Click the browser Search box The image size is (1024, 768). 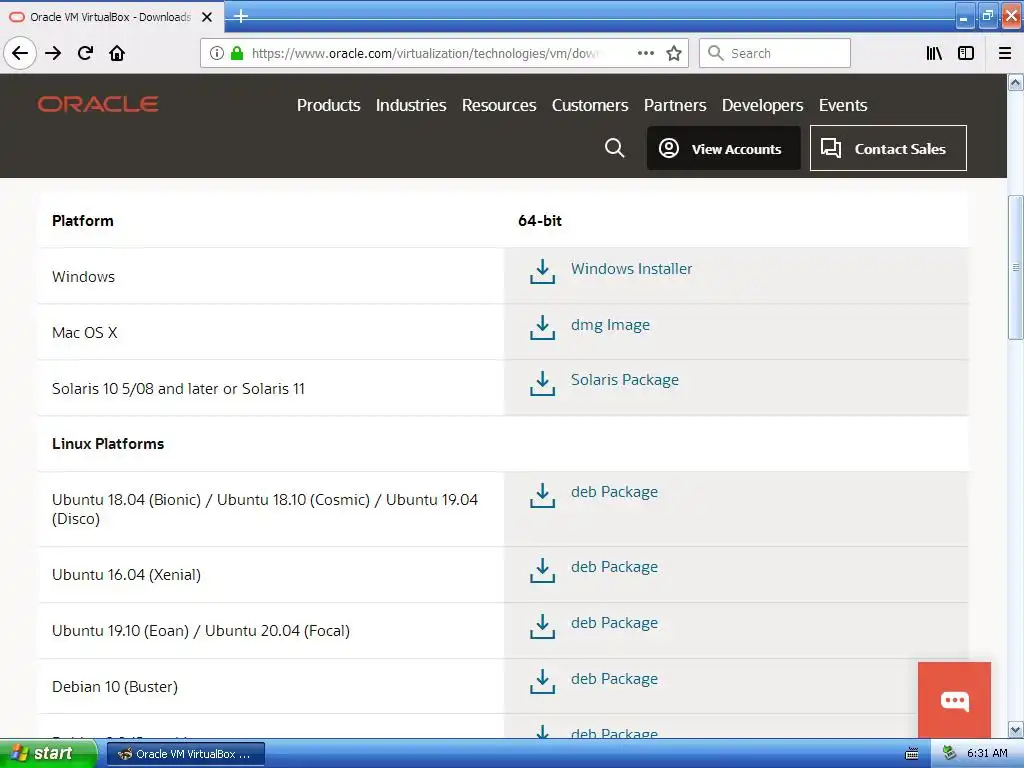coord(775,53)
